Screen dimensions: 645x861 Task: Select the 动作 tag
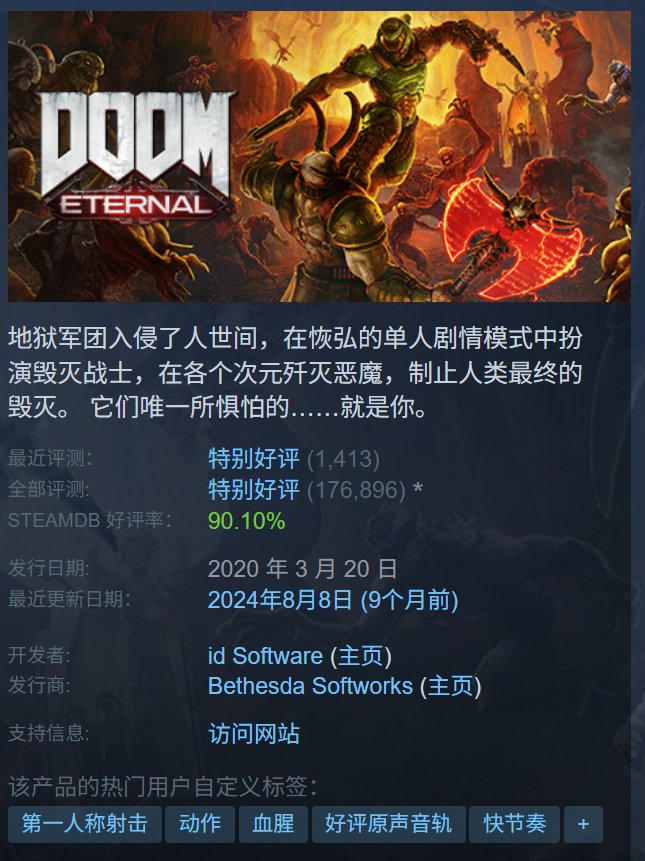click(x=200, y=824)
